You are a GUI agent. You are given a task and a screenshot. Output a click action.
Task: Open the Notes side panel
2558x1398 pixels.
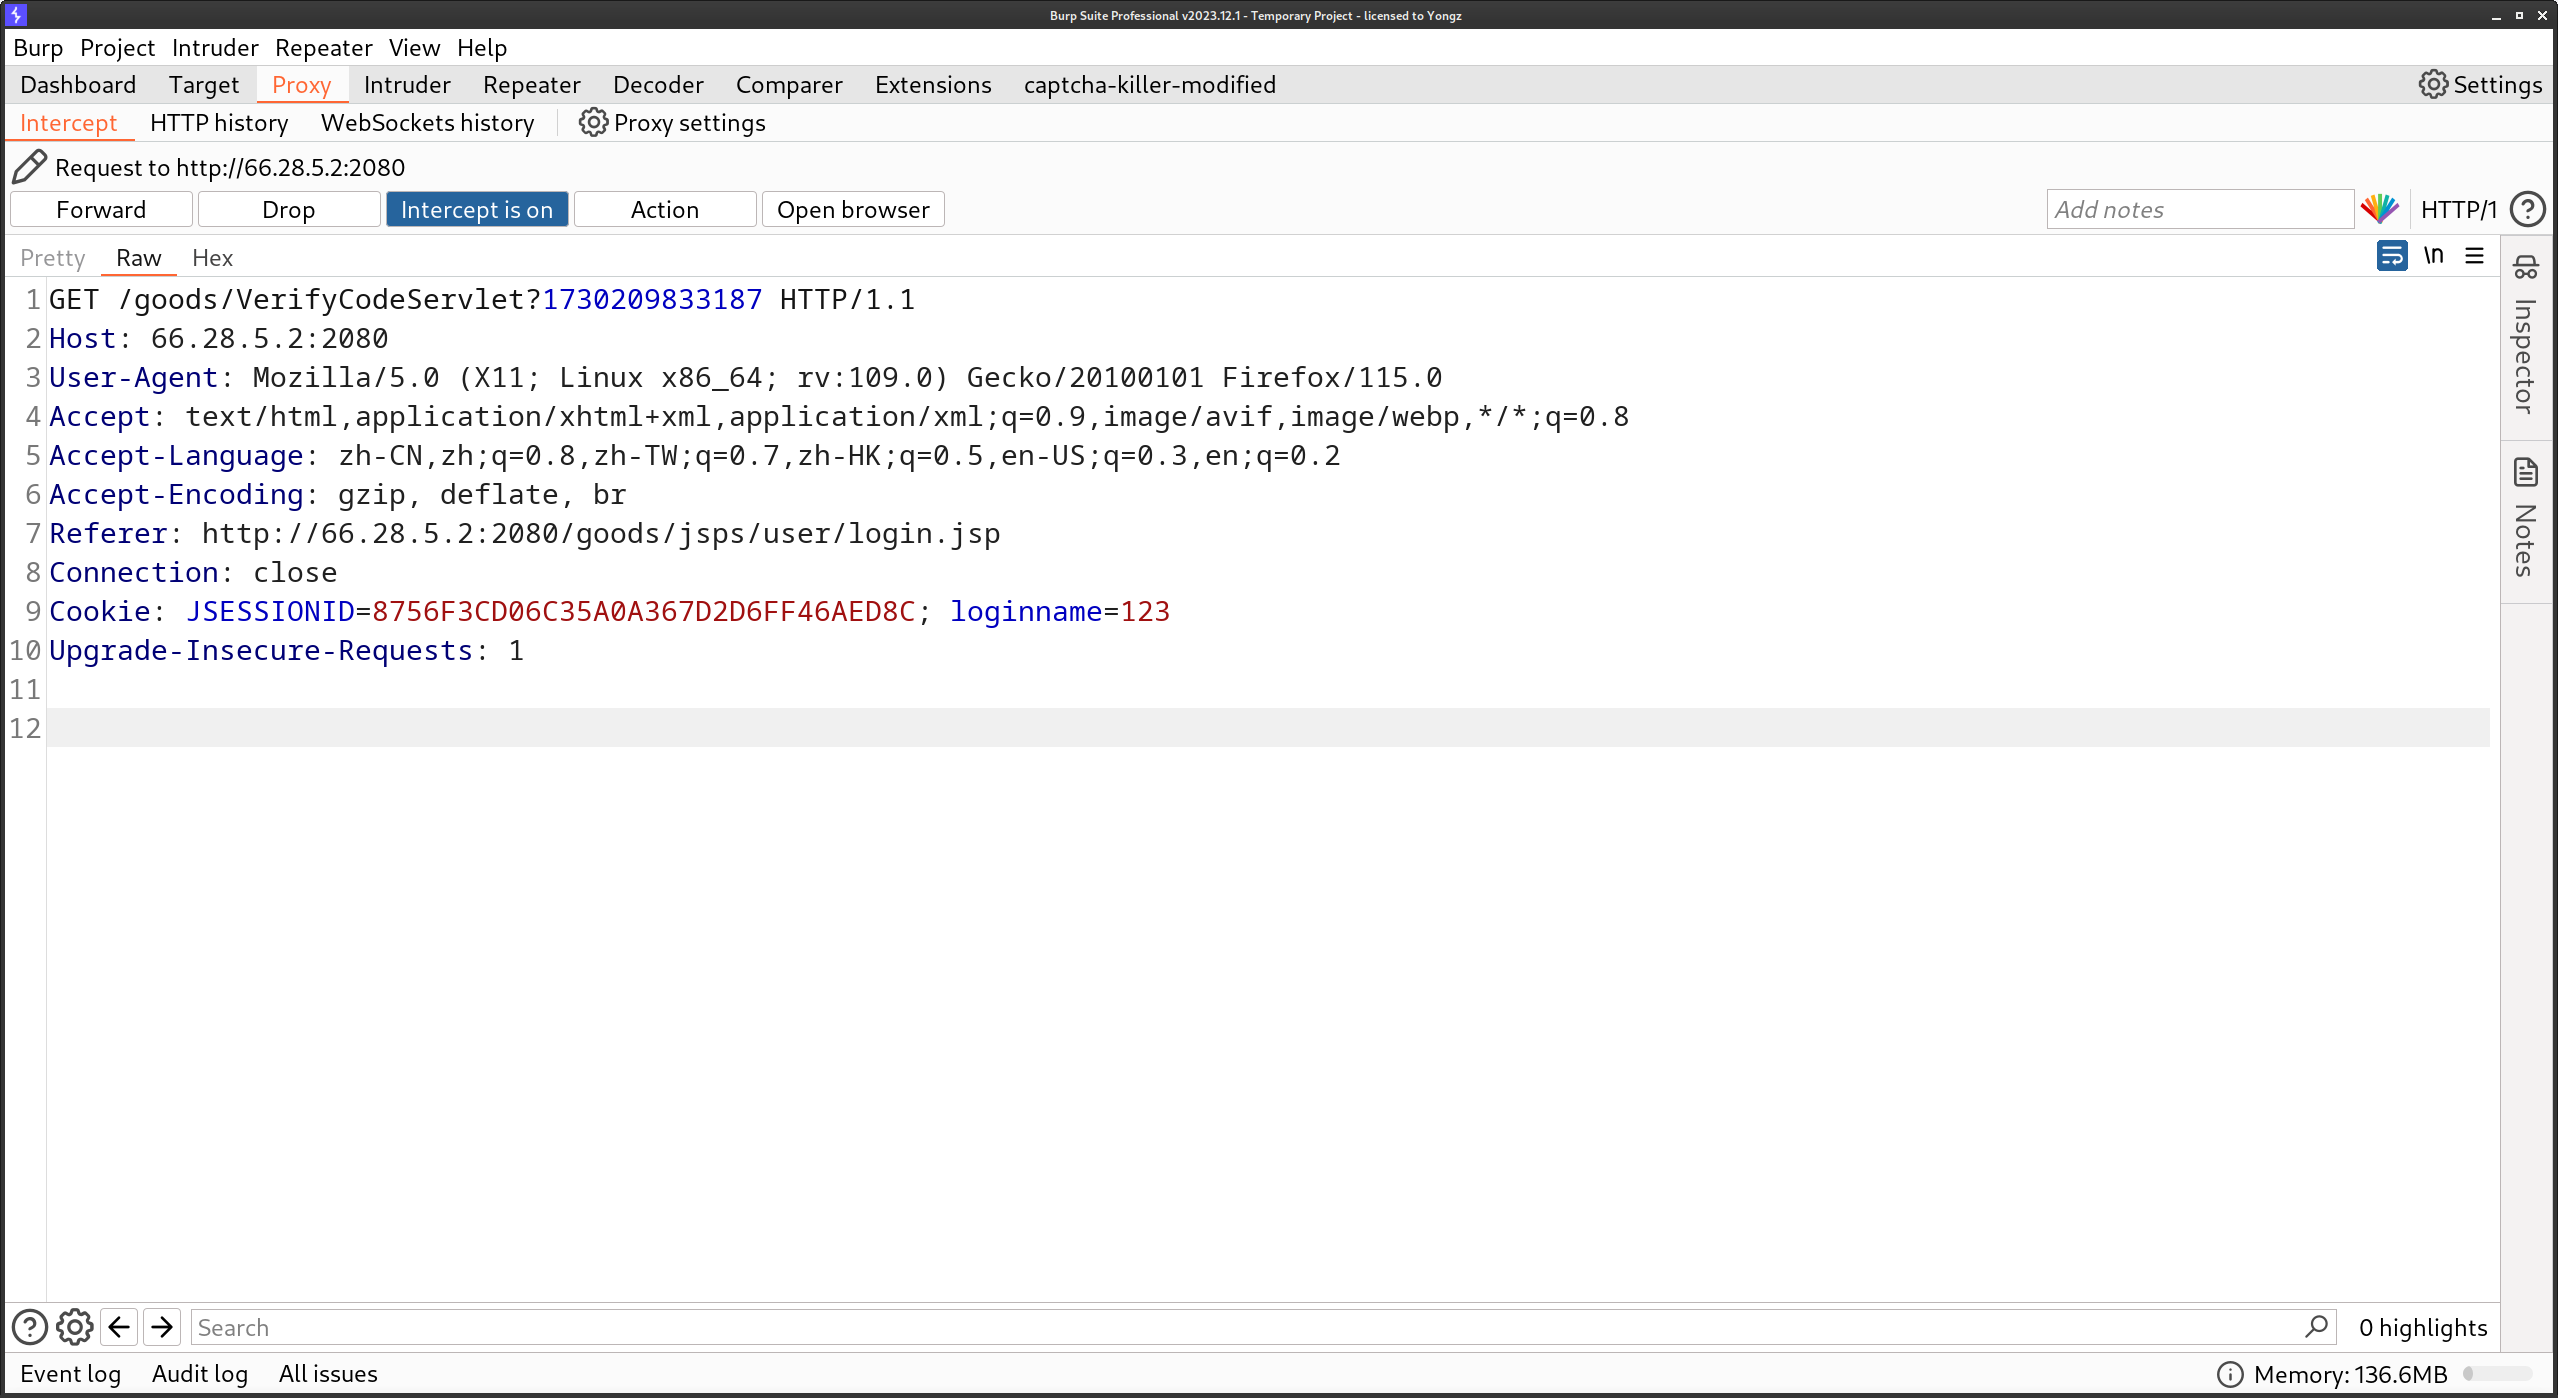2525,518
